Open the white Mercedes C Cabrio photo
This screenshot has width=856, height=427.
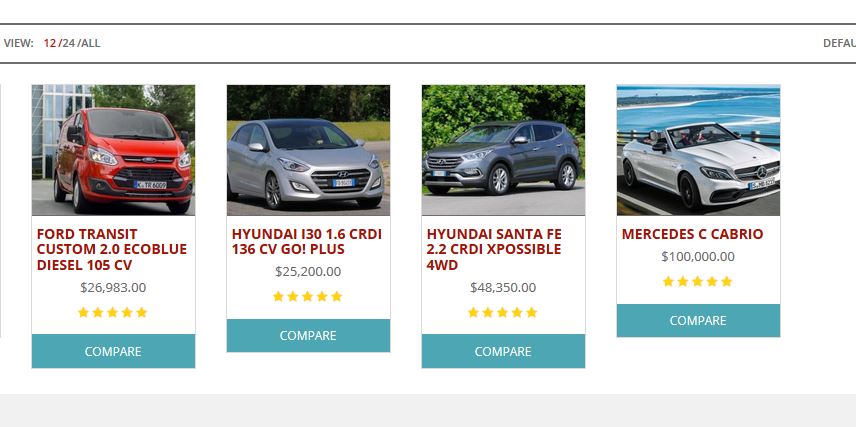coord(698,150)
